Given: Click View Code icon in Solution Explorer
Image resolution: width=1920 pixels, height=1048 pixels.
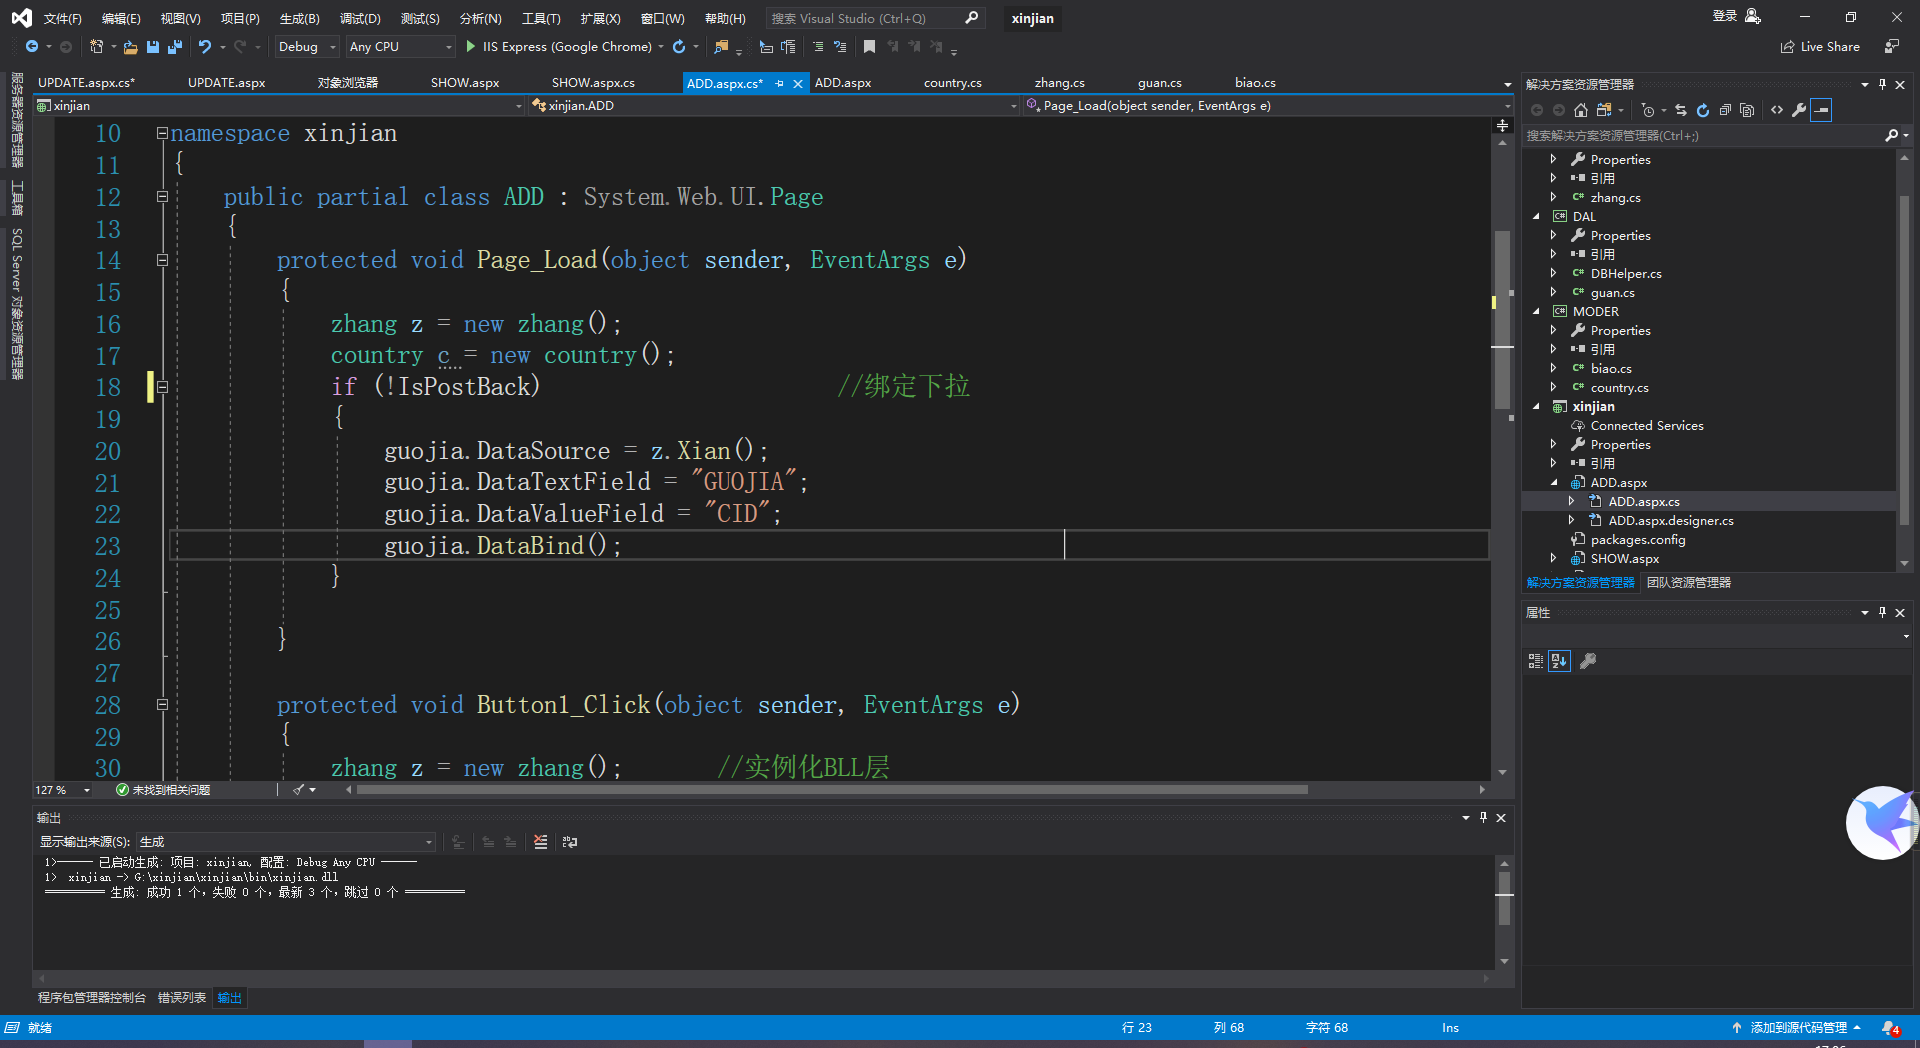Looking at the screenshot, I should [1777, 110].
